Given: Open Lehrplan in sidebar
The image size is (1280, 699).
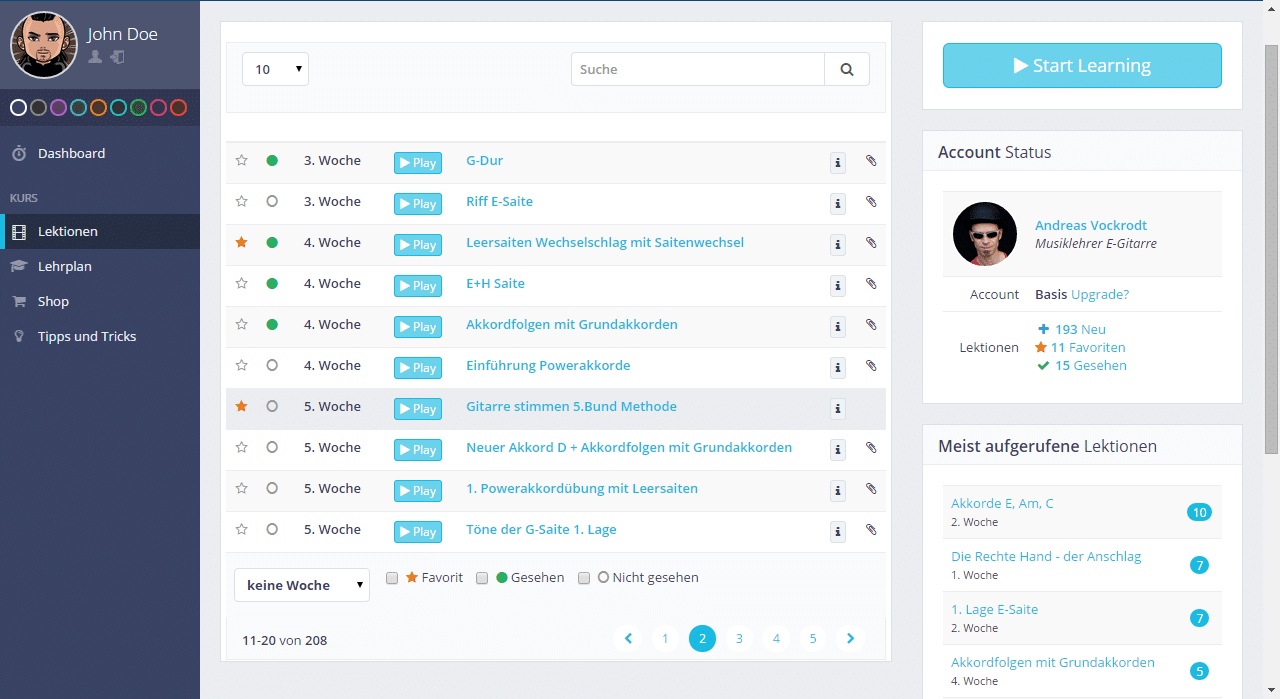Looking at the screenshot, I should point(100,266).
